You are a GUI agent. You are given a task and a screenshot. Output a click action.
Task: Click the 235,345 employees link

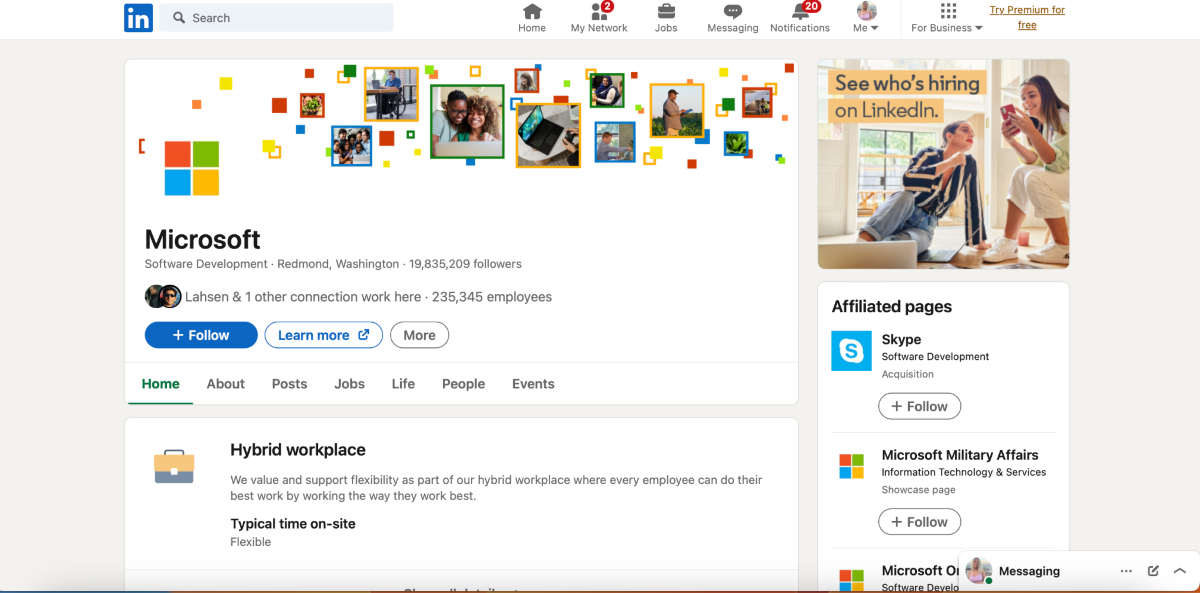492,297
